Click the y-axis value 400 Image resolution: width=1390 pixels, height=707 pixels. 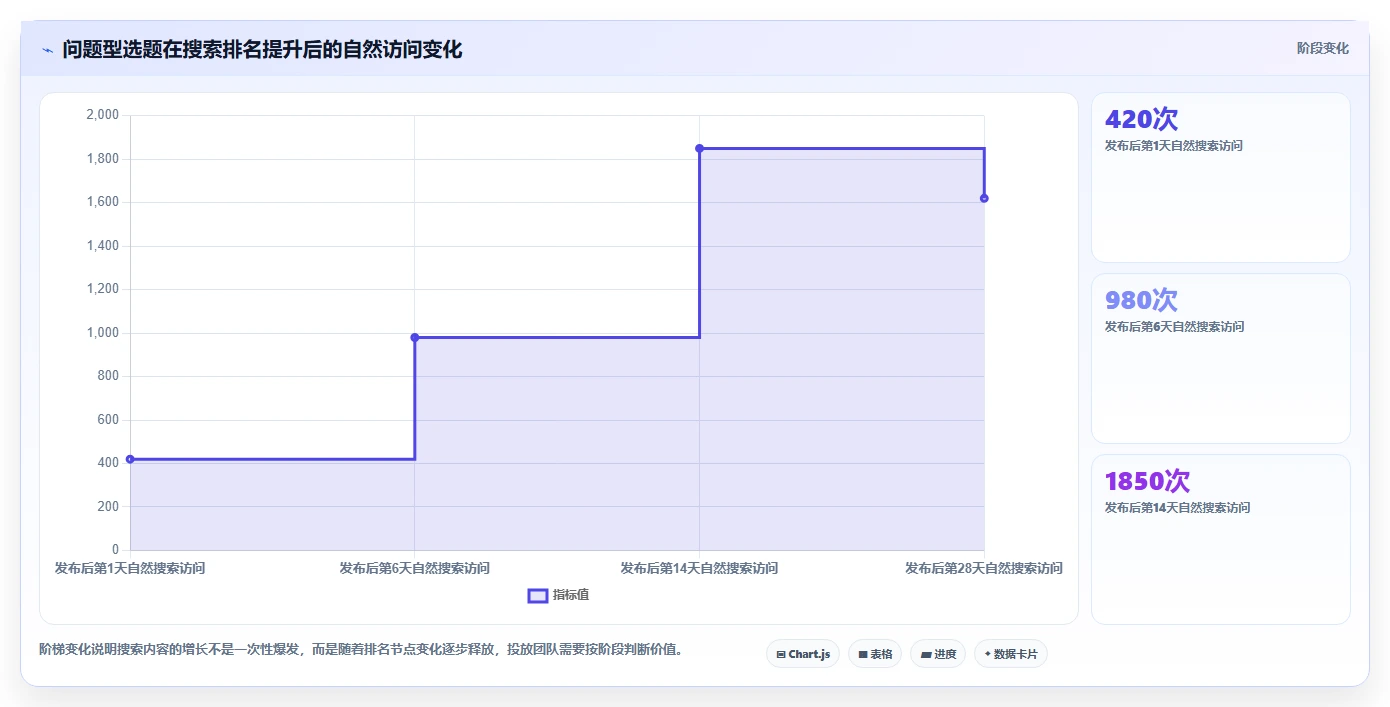click(x=109, y=463)
